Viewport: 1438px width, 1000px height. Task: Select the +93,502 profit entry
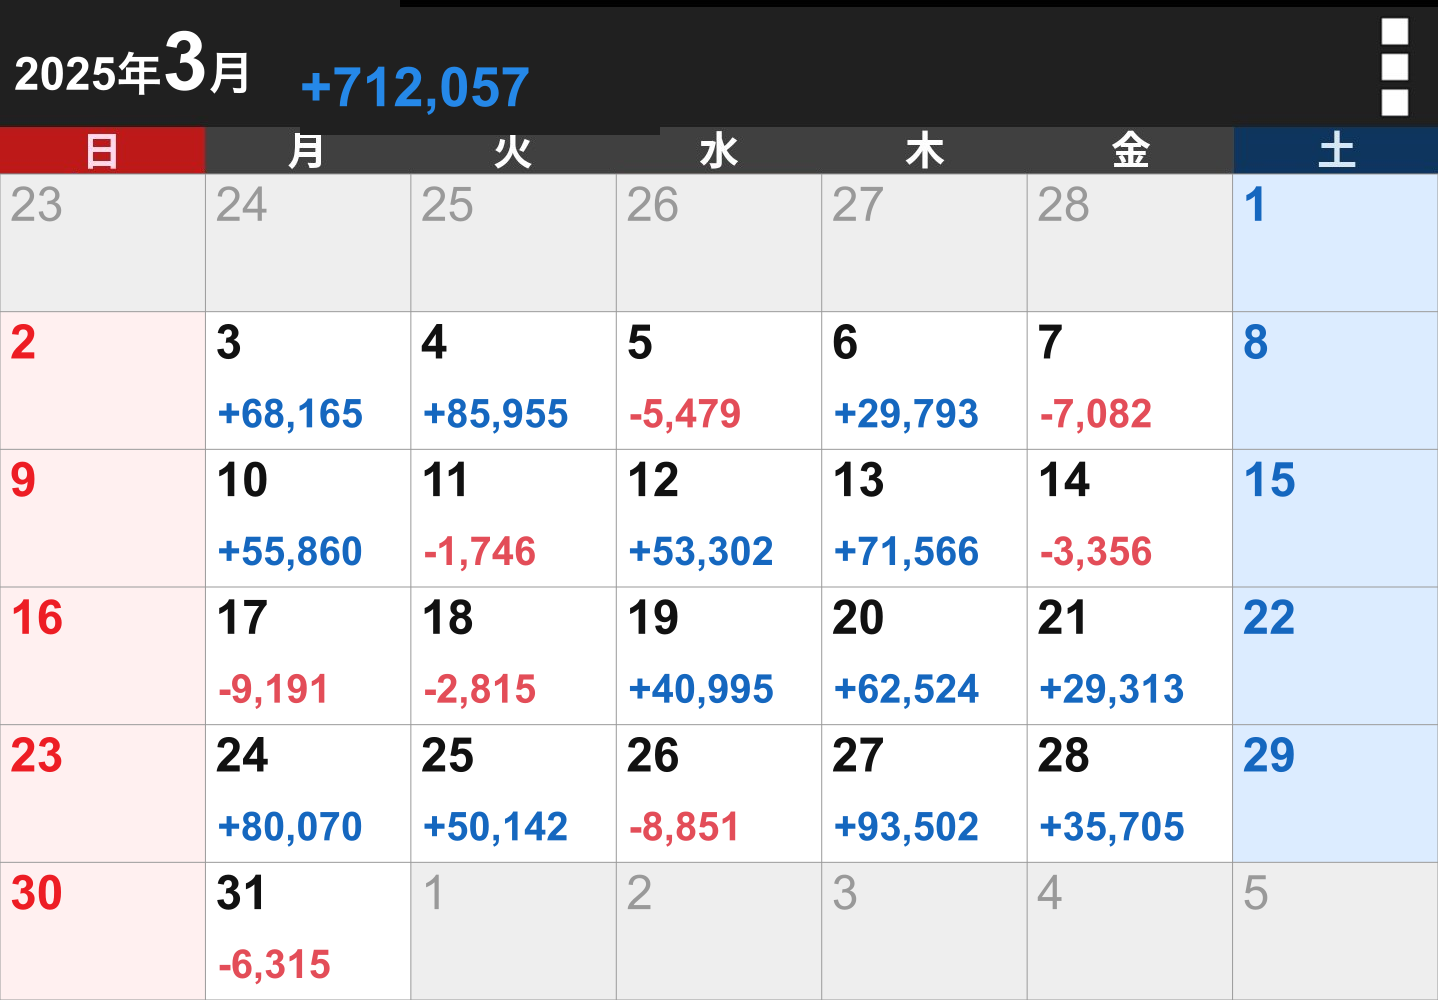click(906, 827)
